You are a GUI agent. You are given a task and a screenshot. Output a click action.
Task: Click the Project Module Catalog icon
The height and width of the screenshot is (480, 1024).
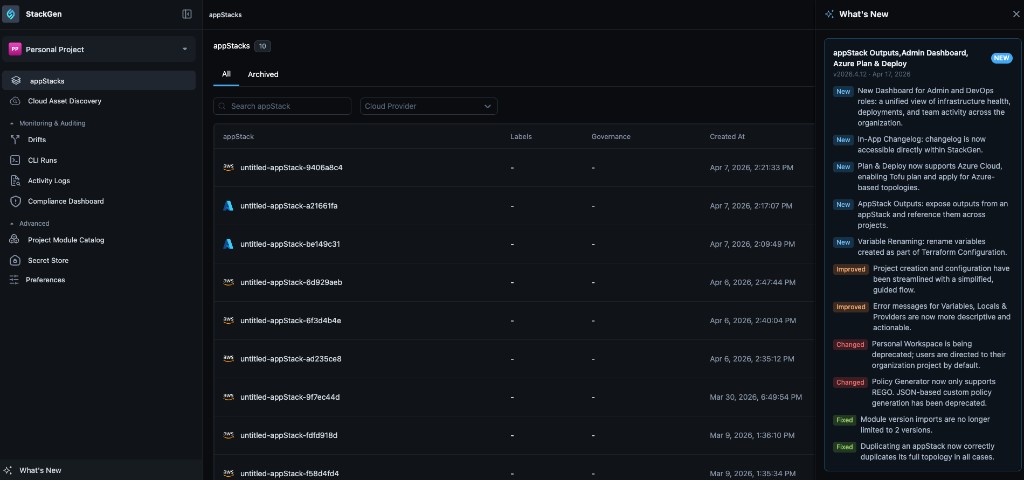coord(14,240)
